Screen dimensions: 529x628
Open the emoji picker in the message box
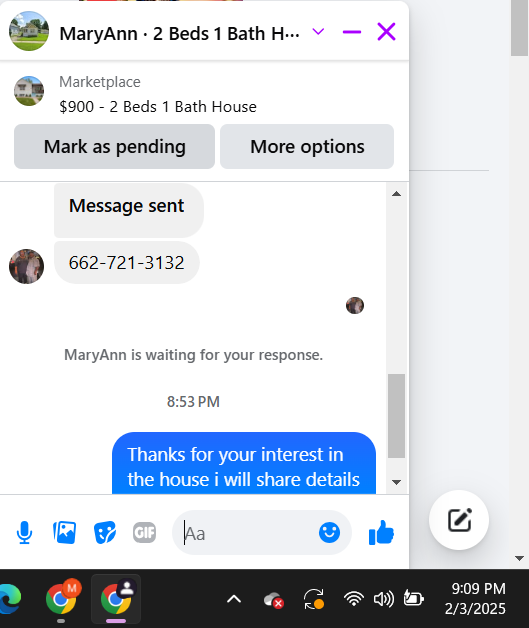tap(329, 533)
